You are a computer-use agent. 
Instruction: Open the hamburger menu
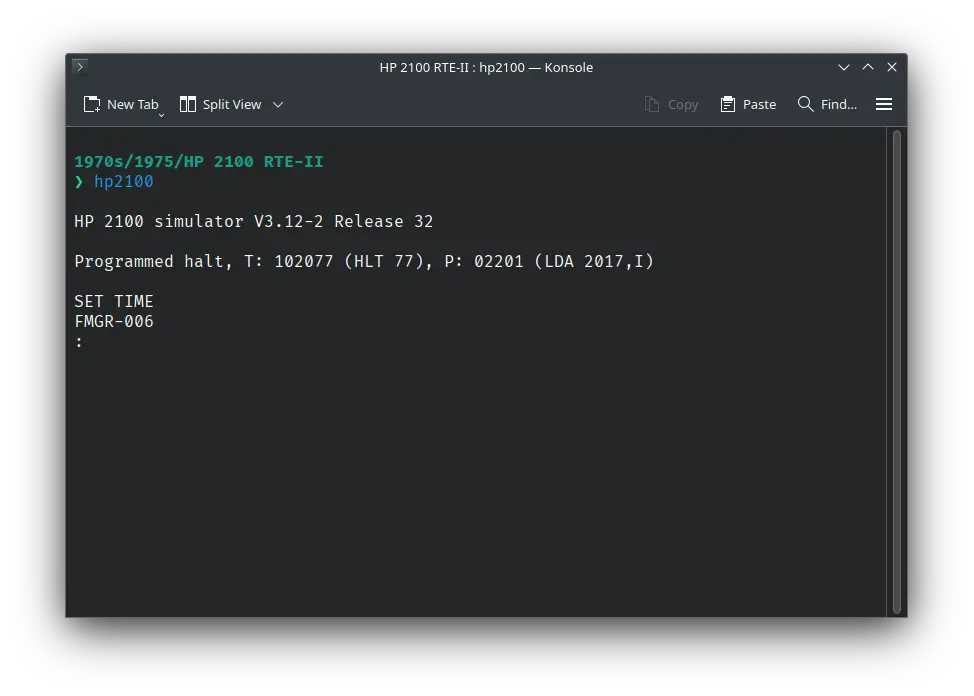[884, 104]
